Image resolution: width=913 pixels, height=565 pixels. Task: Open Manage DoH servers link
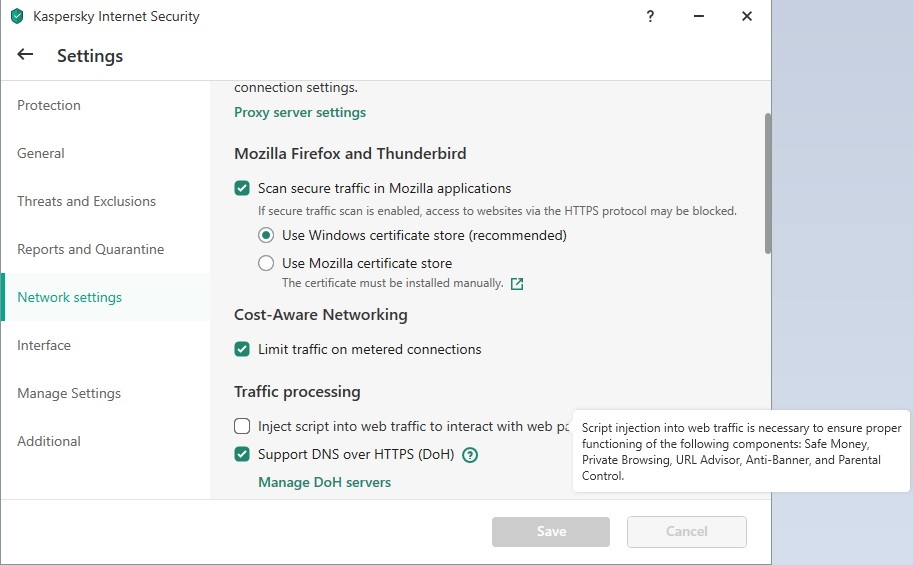pos(324,483)
